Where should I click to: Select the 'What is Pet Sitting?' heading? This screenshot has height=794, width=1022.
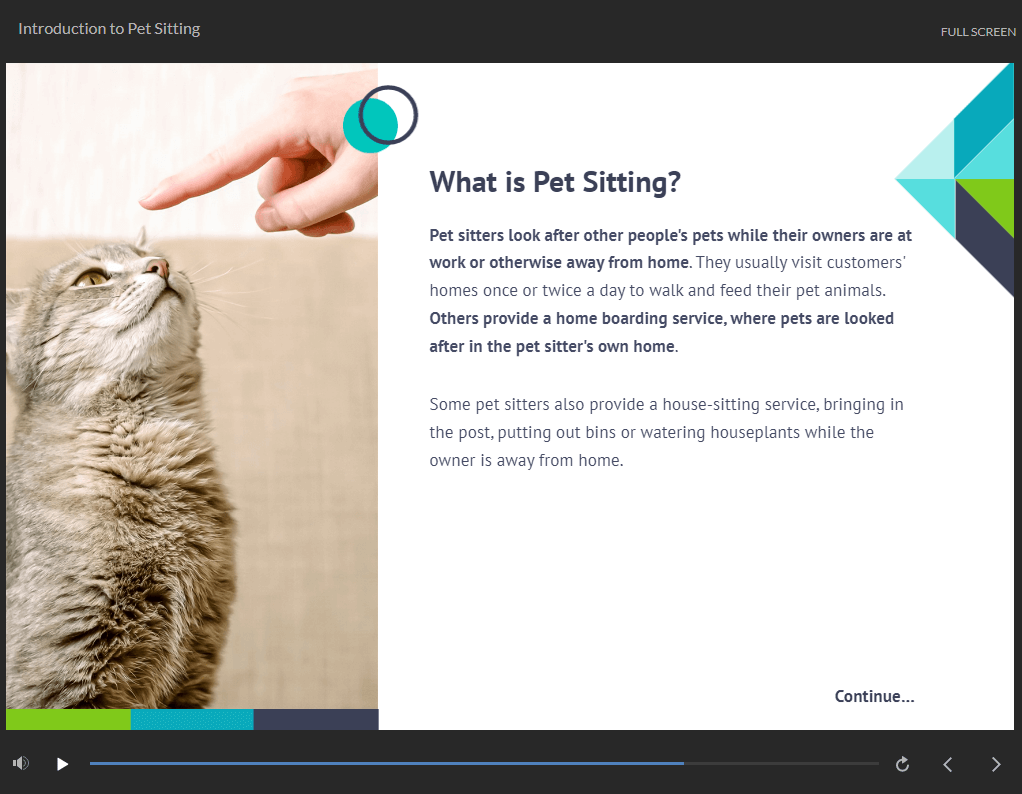(555, 182)
